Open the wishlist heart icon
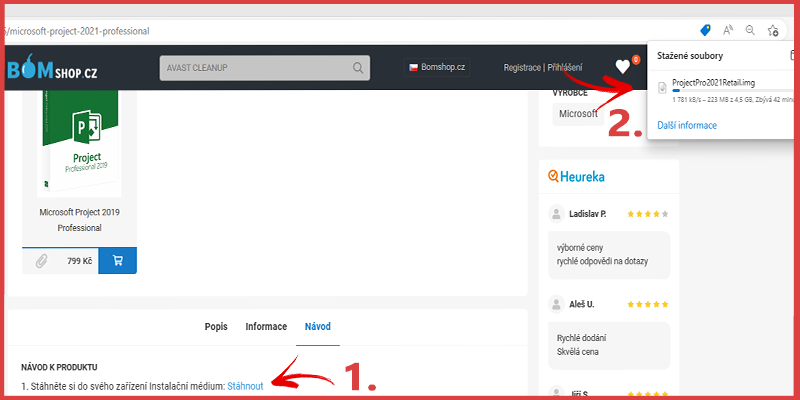The image size is (800, 400). tap(622, 67)
